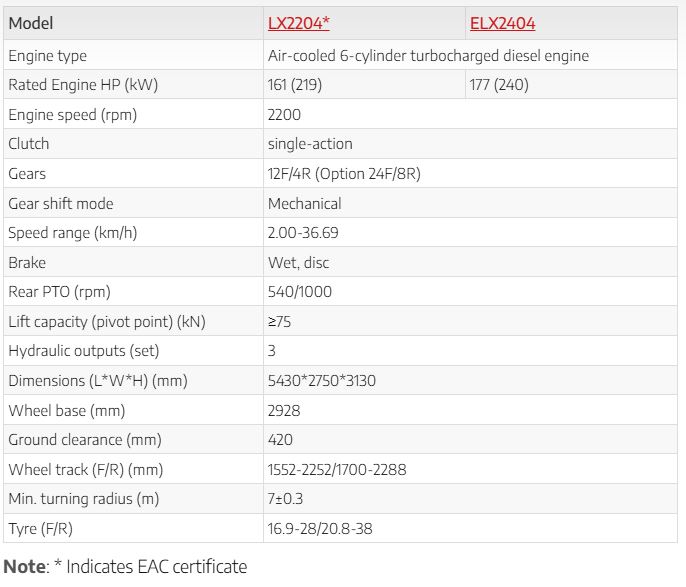
Task: Click the single-action clutch value
Action: (x=310, y=144)
